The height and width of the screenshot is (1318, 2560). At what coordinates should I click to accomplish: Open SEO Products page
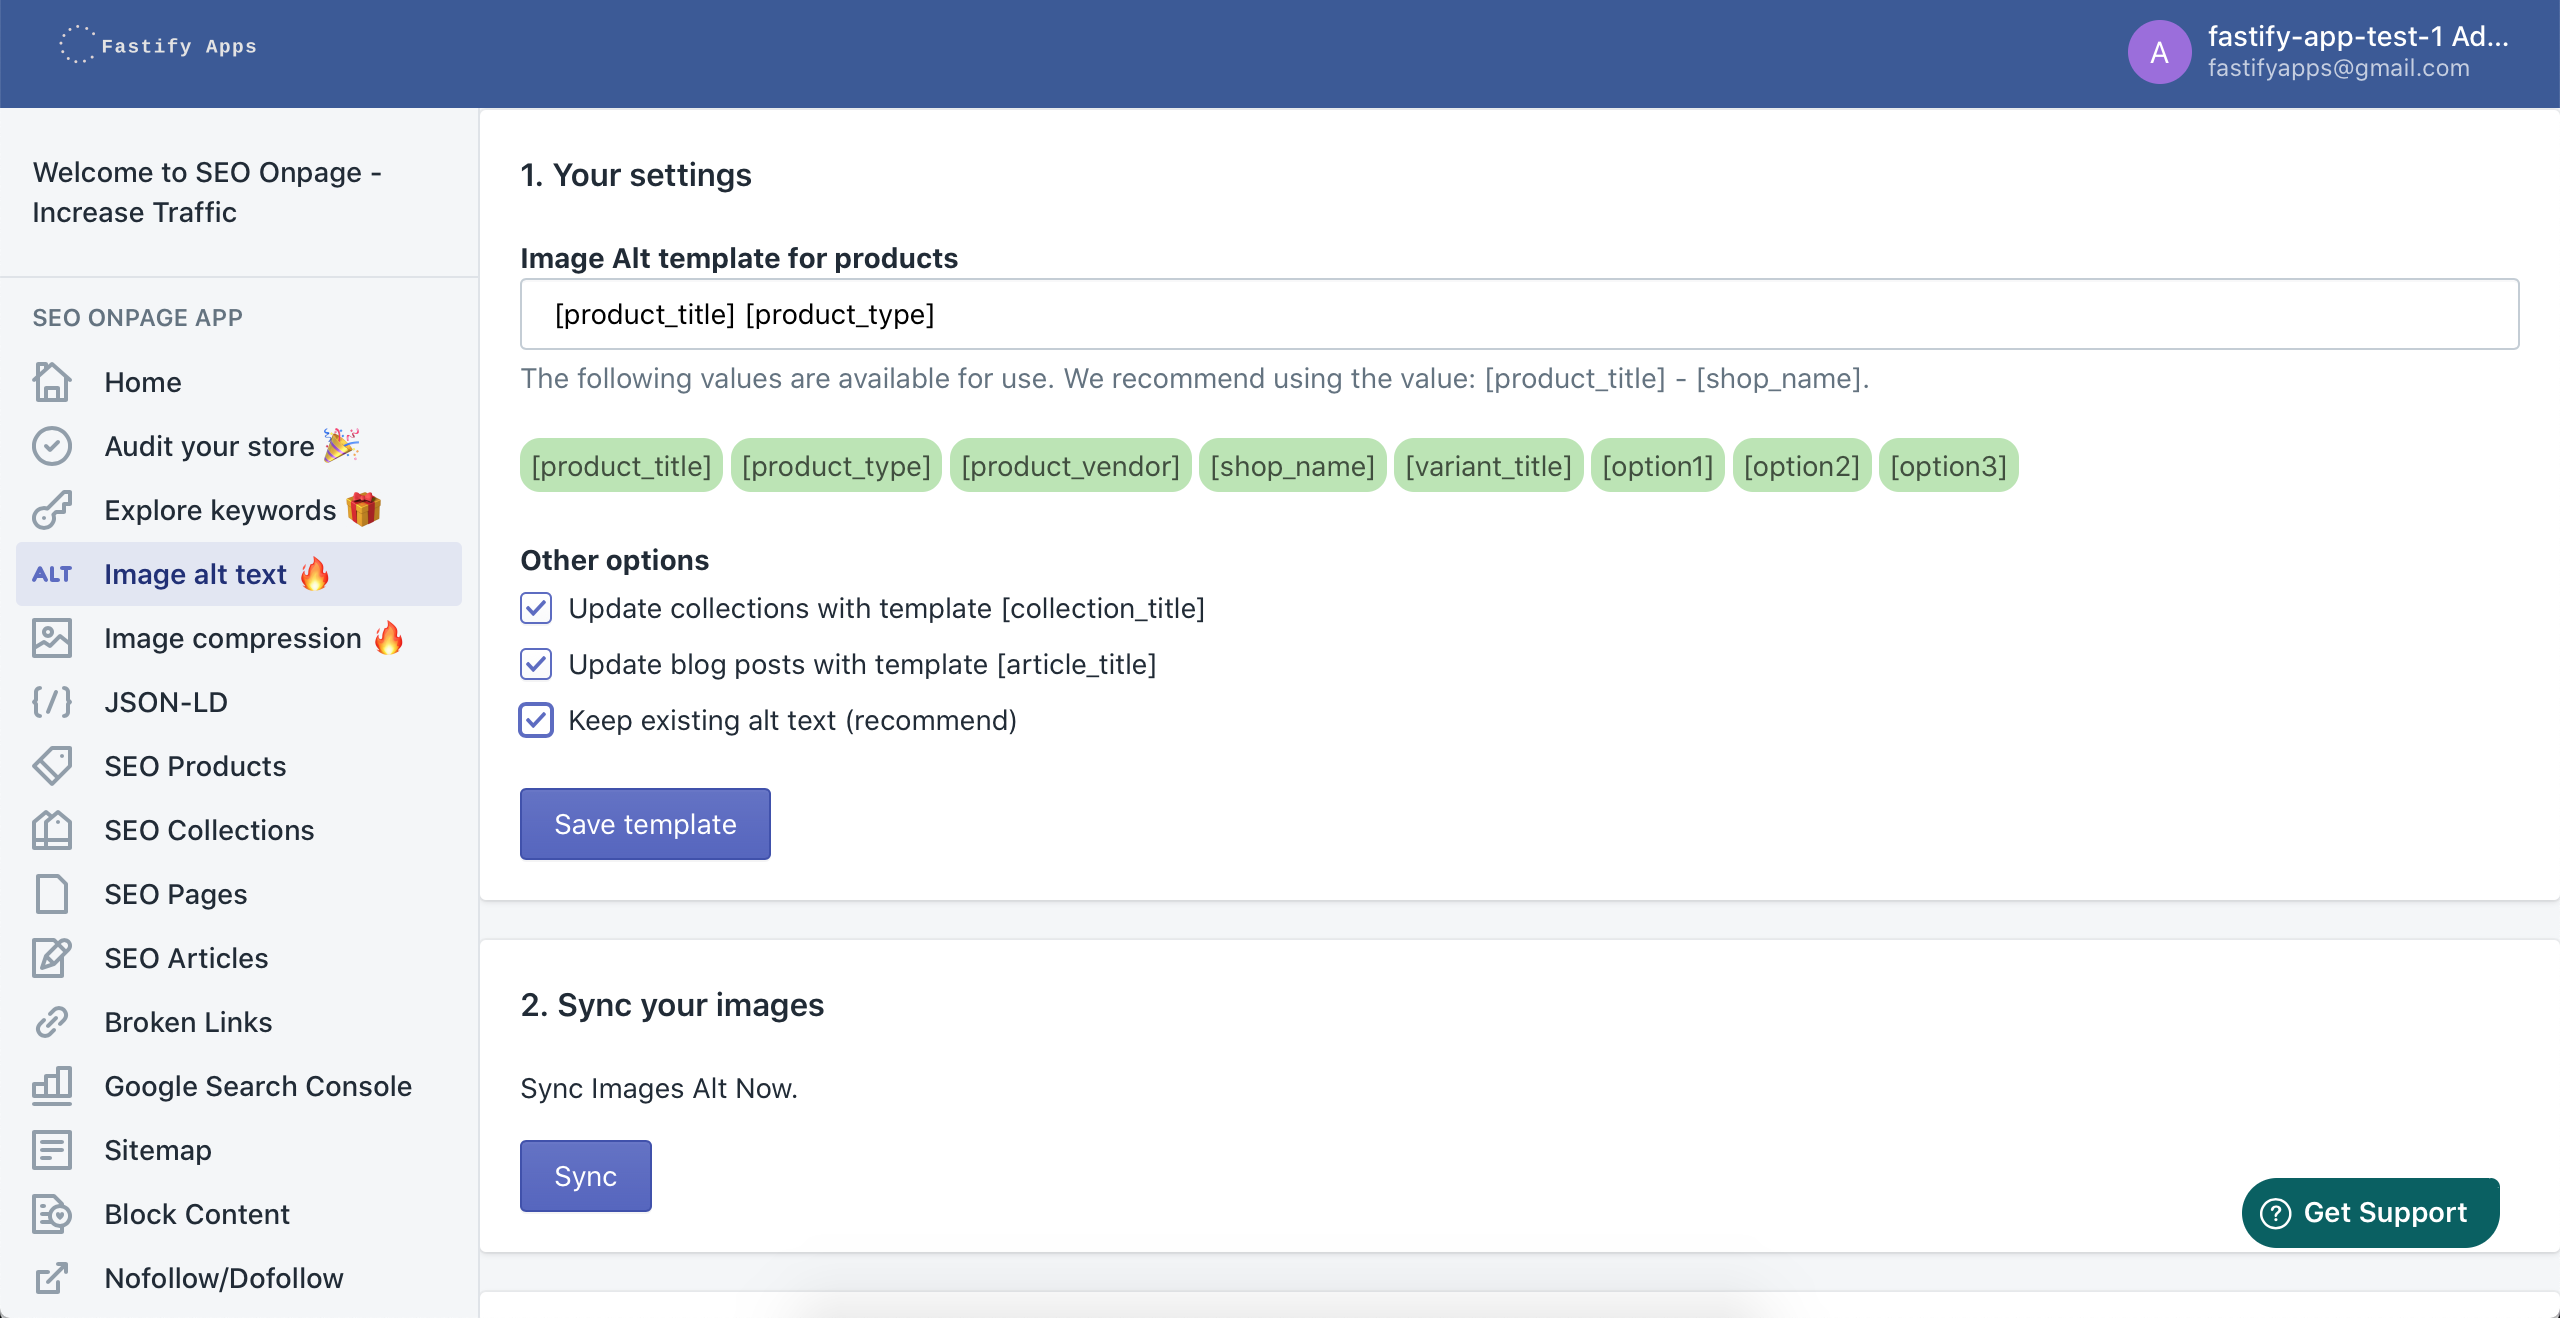coord(239,766)
